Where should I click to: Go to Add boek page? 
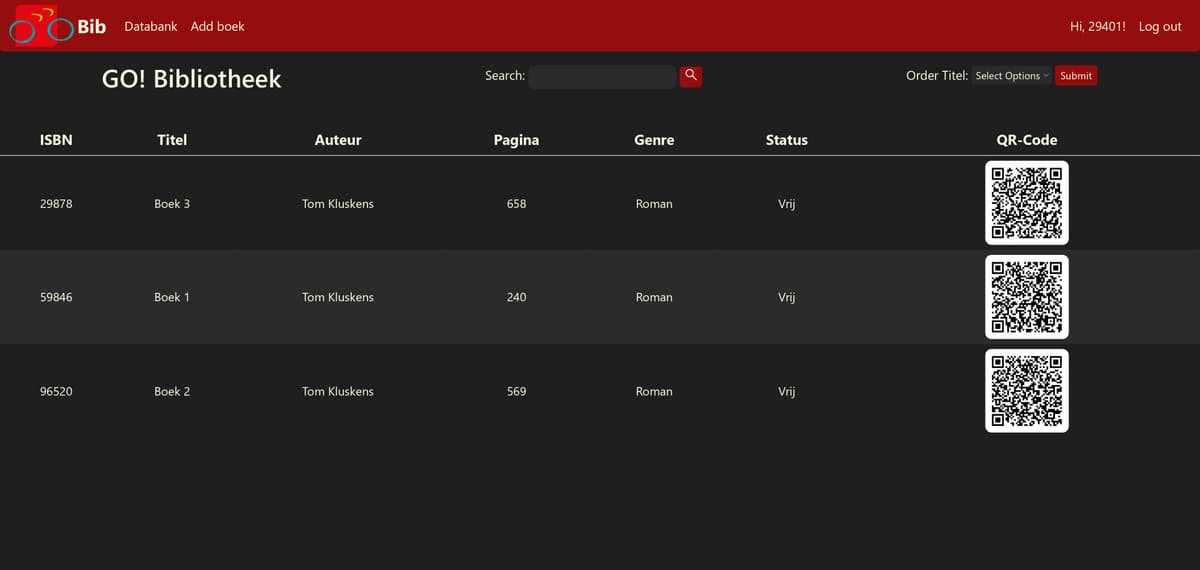coord(217,26)
